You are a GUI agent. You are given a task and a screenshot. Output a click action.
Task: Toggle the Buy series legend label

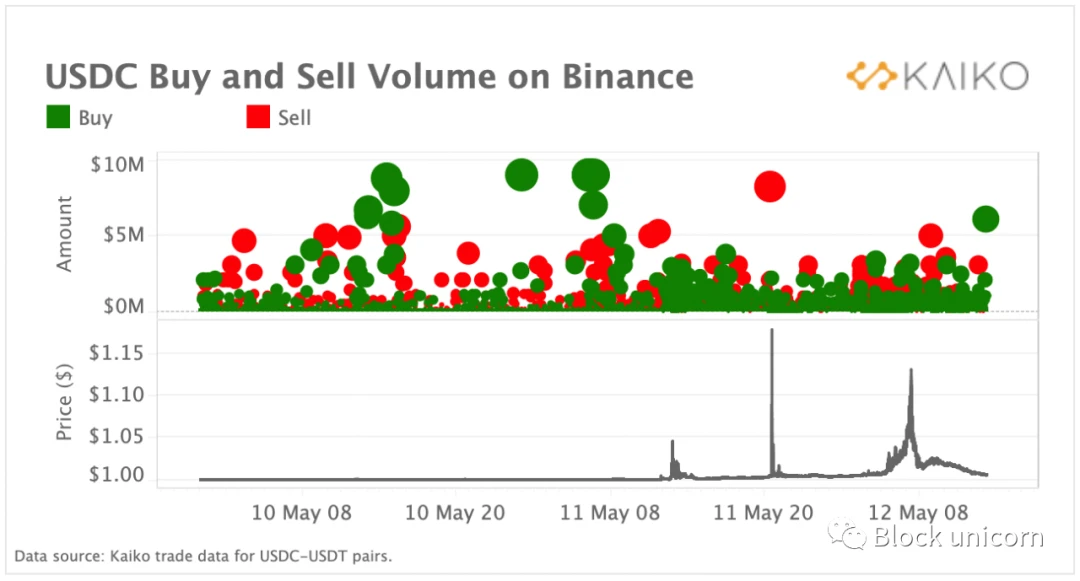[x=95, y=118]
